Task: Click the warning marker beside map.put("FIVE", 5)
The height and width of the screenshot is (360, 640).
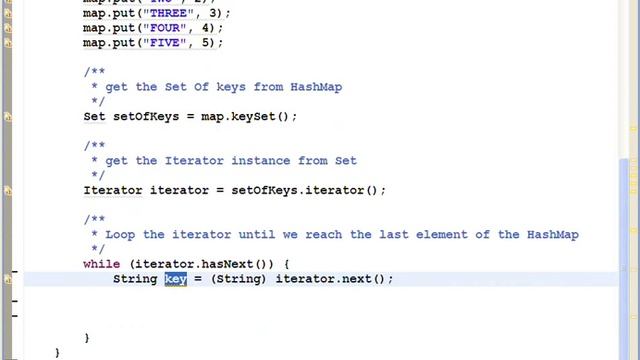Action: coord(8,42)
